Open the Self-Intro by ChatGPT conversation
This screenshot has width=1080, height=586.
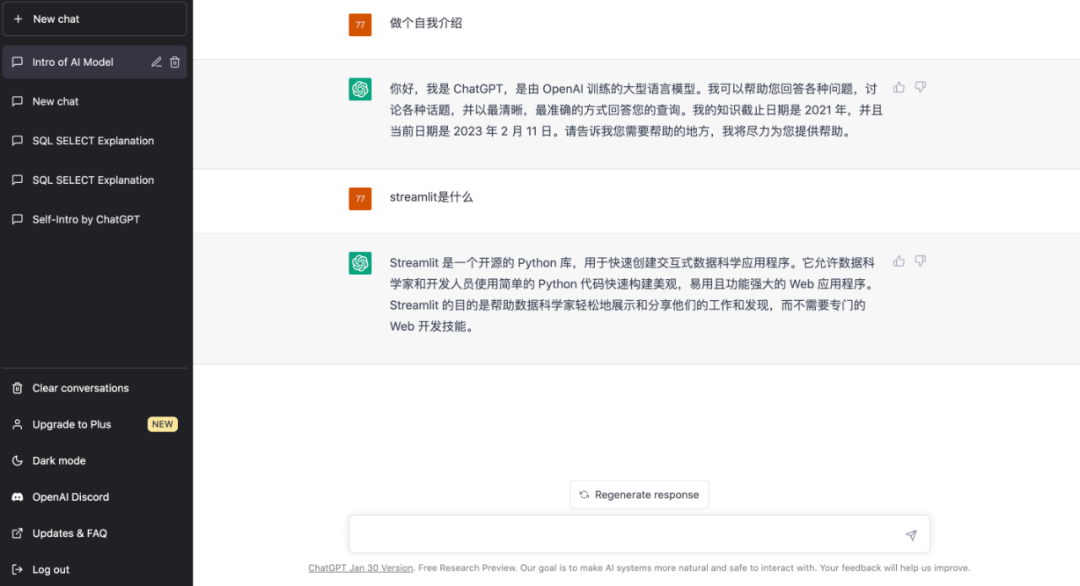(95, 220)
